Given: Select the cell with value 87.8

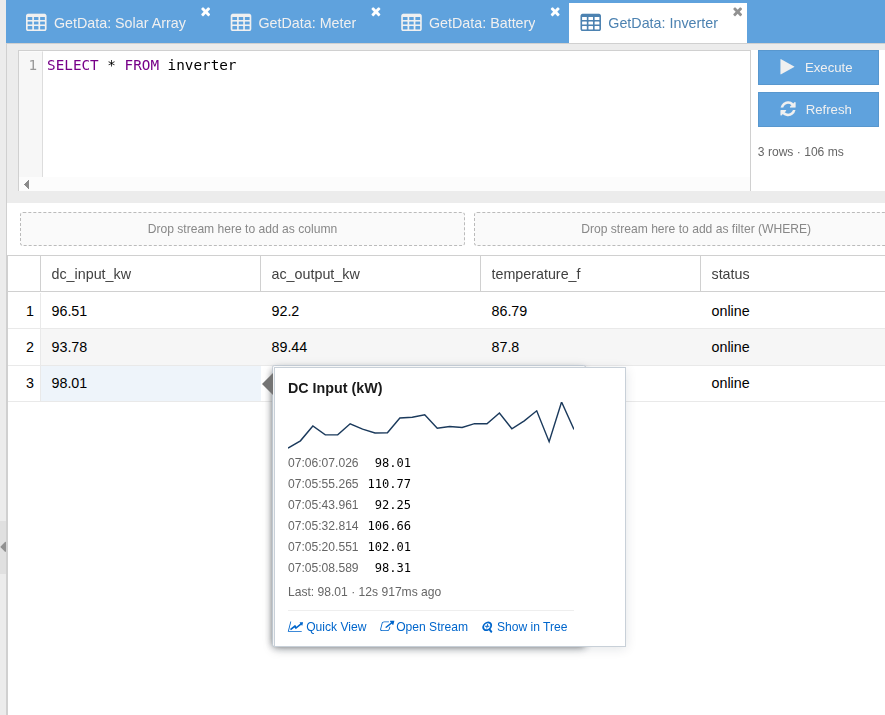Looking at the screenshot, I should pyautogui.click(x=590, y=347).
